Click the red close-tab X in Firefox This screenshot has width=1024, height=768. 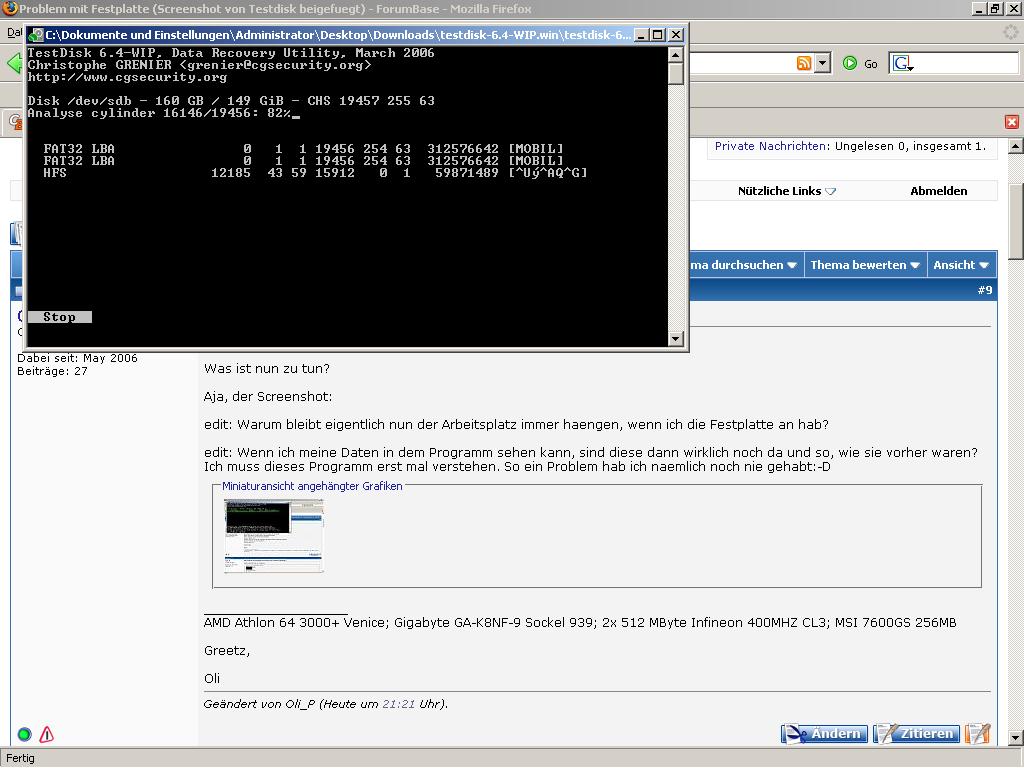(x=1012, y=121)
